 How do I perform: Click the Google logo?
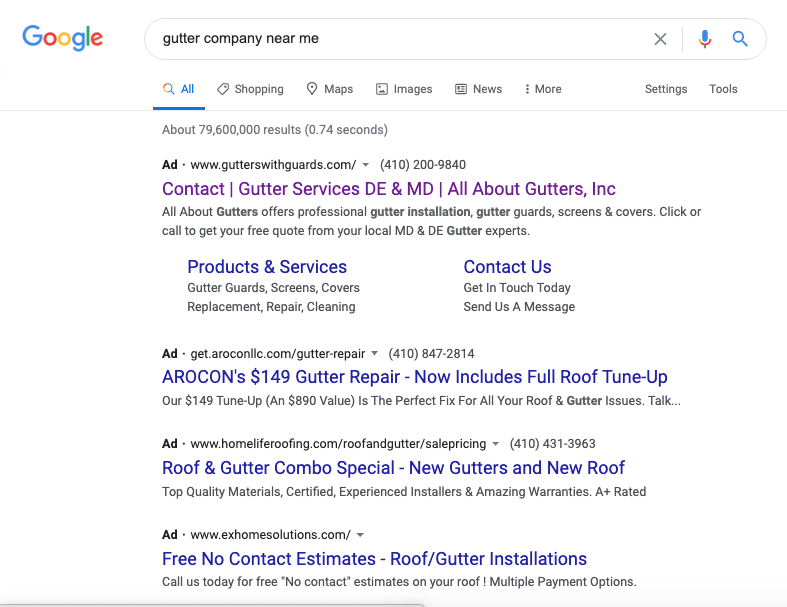pos(63,38)
